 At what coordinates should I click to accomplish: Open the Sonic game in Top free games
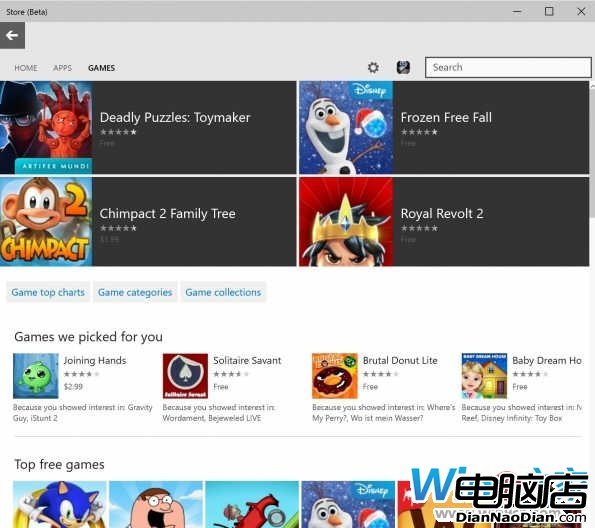(x=60, y=504)
